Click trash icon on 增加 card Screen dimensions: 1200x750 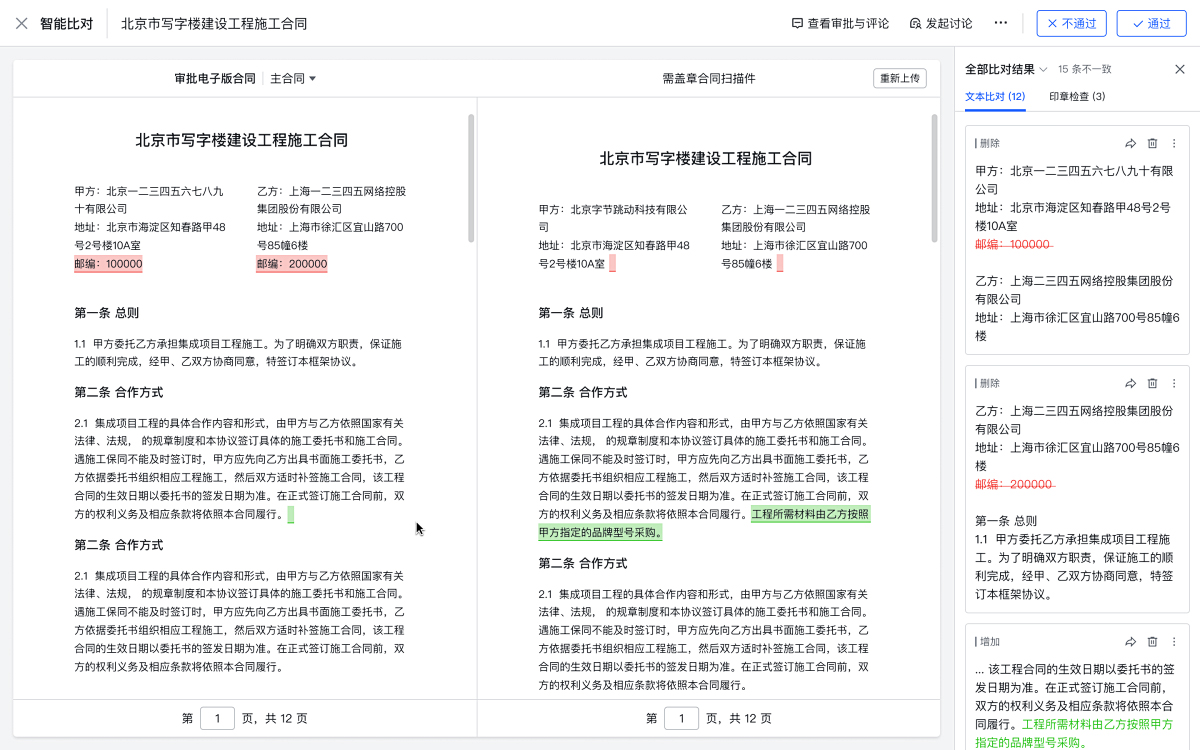(x=1152, y=641)
